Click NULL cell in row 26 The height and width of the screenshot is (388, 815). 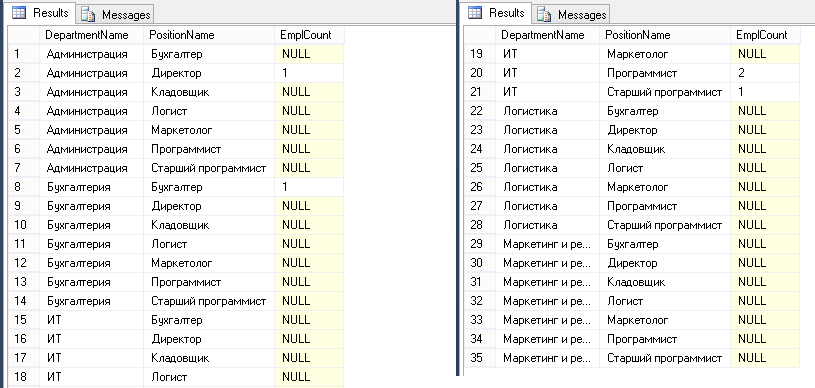[x=765, y=187]
